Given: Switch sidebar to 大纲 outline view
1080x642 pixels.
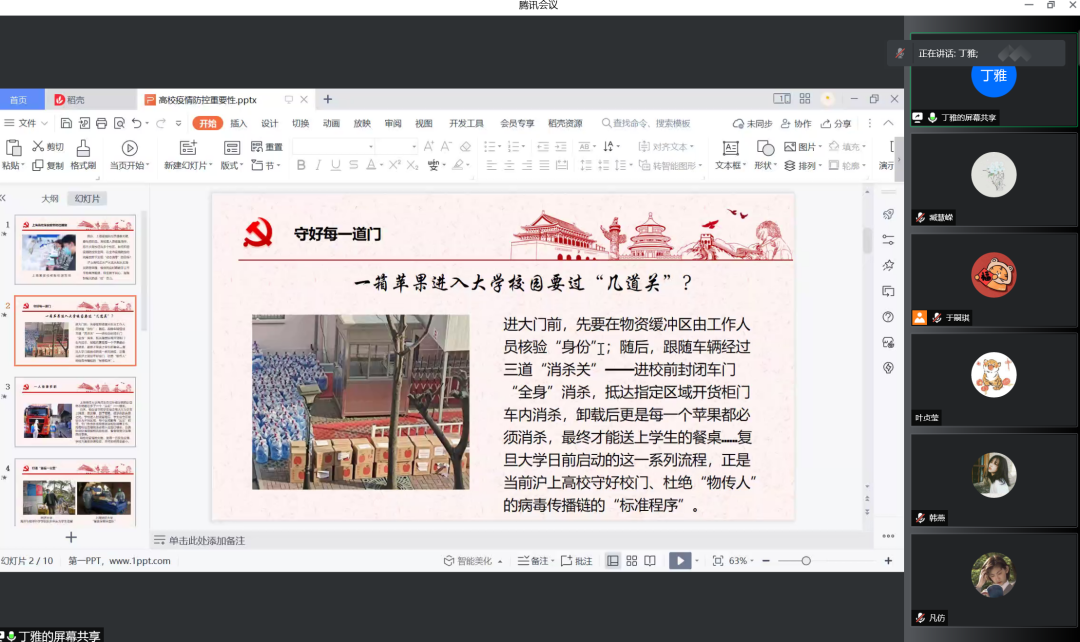Looking at the screenshot, I should [50, 199].
